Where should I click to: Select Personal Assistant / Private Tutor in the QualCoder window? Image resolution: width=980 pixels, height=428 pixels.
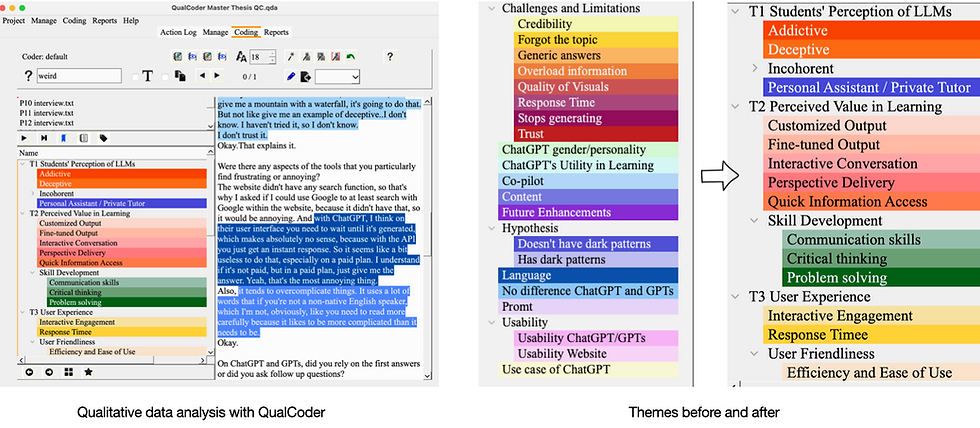click(121, 203)
